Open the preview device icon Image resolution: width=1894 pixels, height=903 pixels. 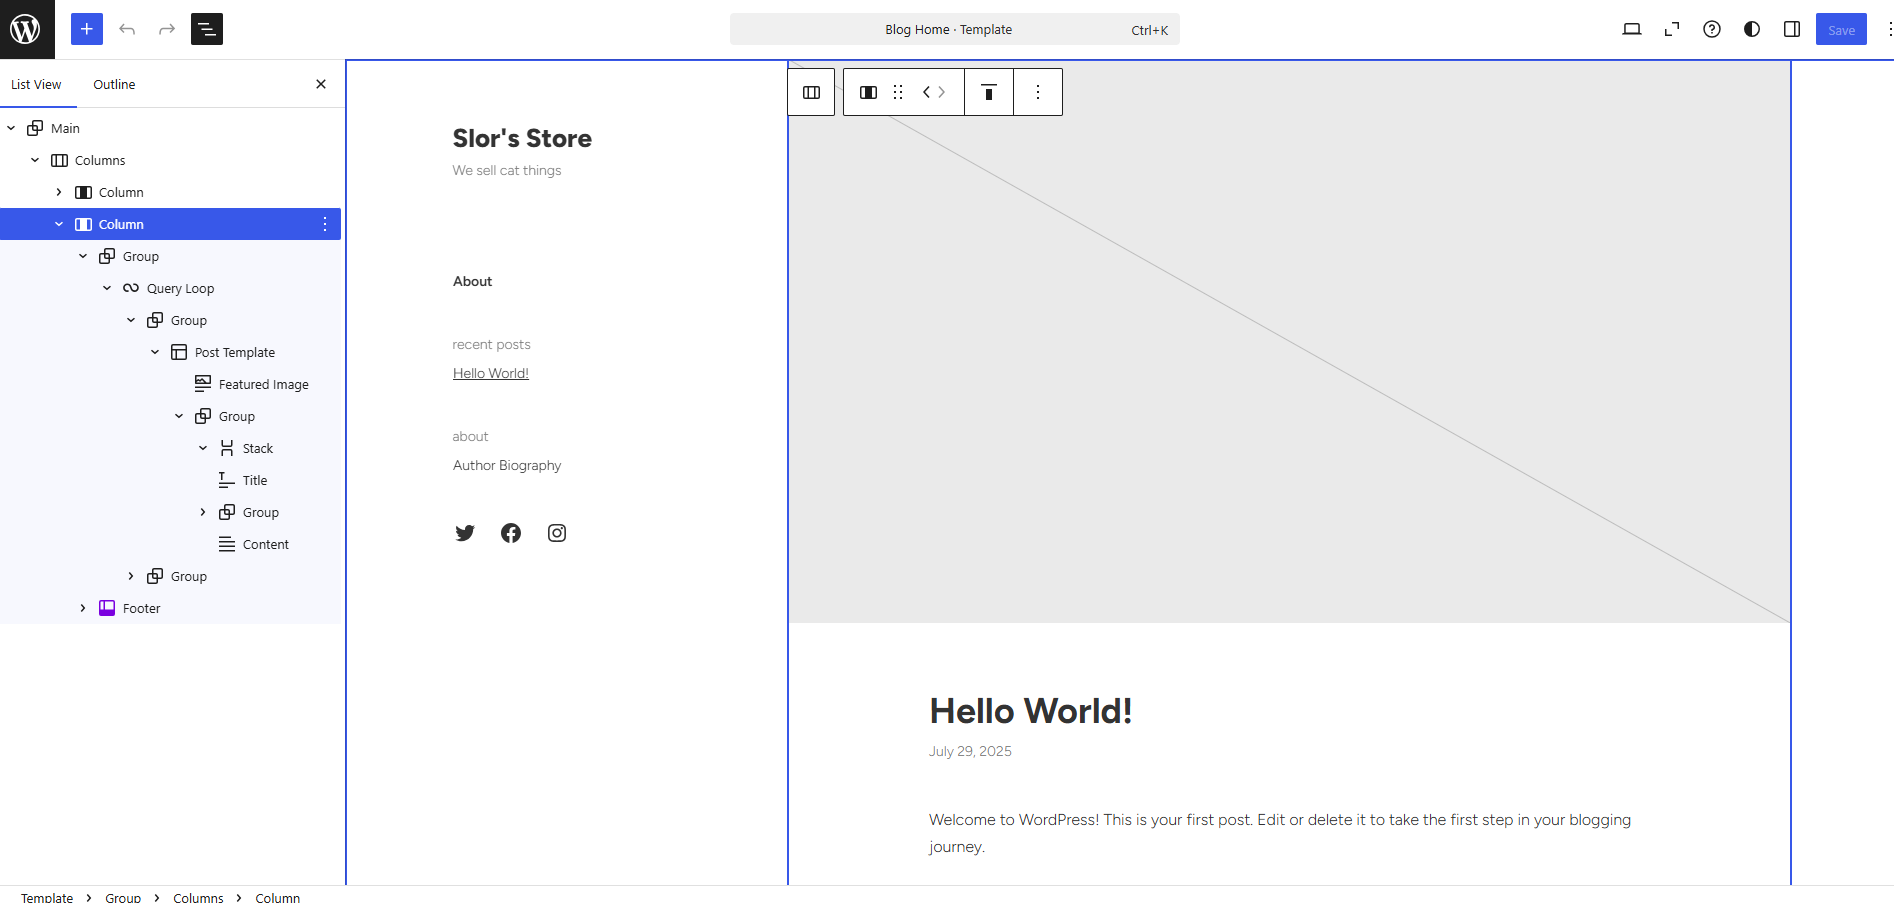1631,29
